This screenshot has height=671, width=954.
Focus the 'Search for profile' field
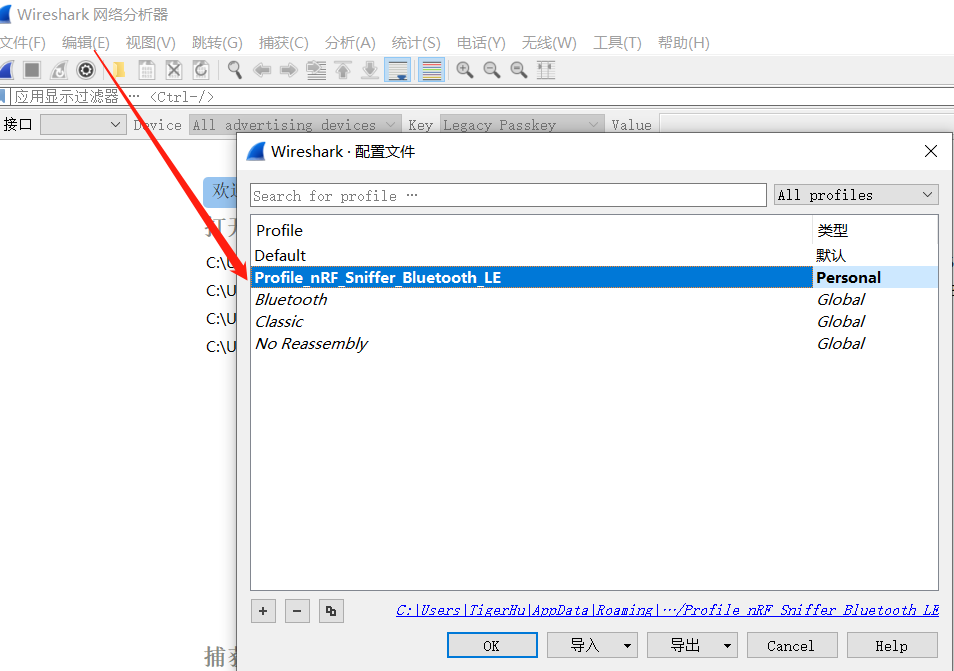(x=508, y=195)
